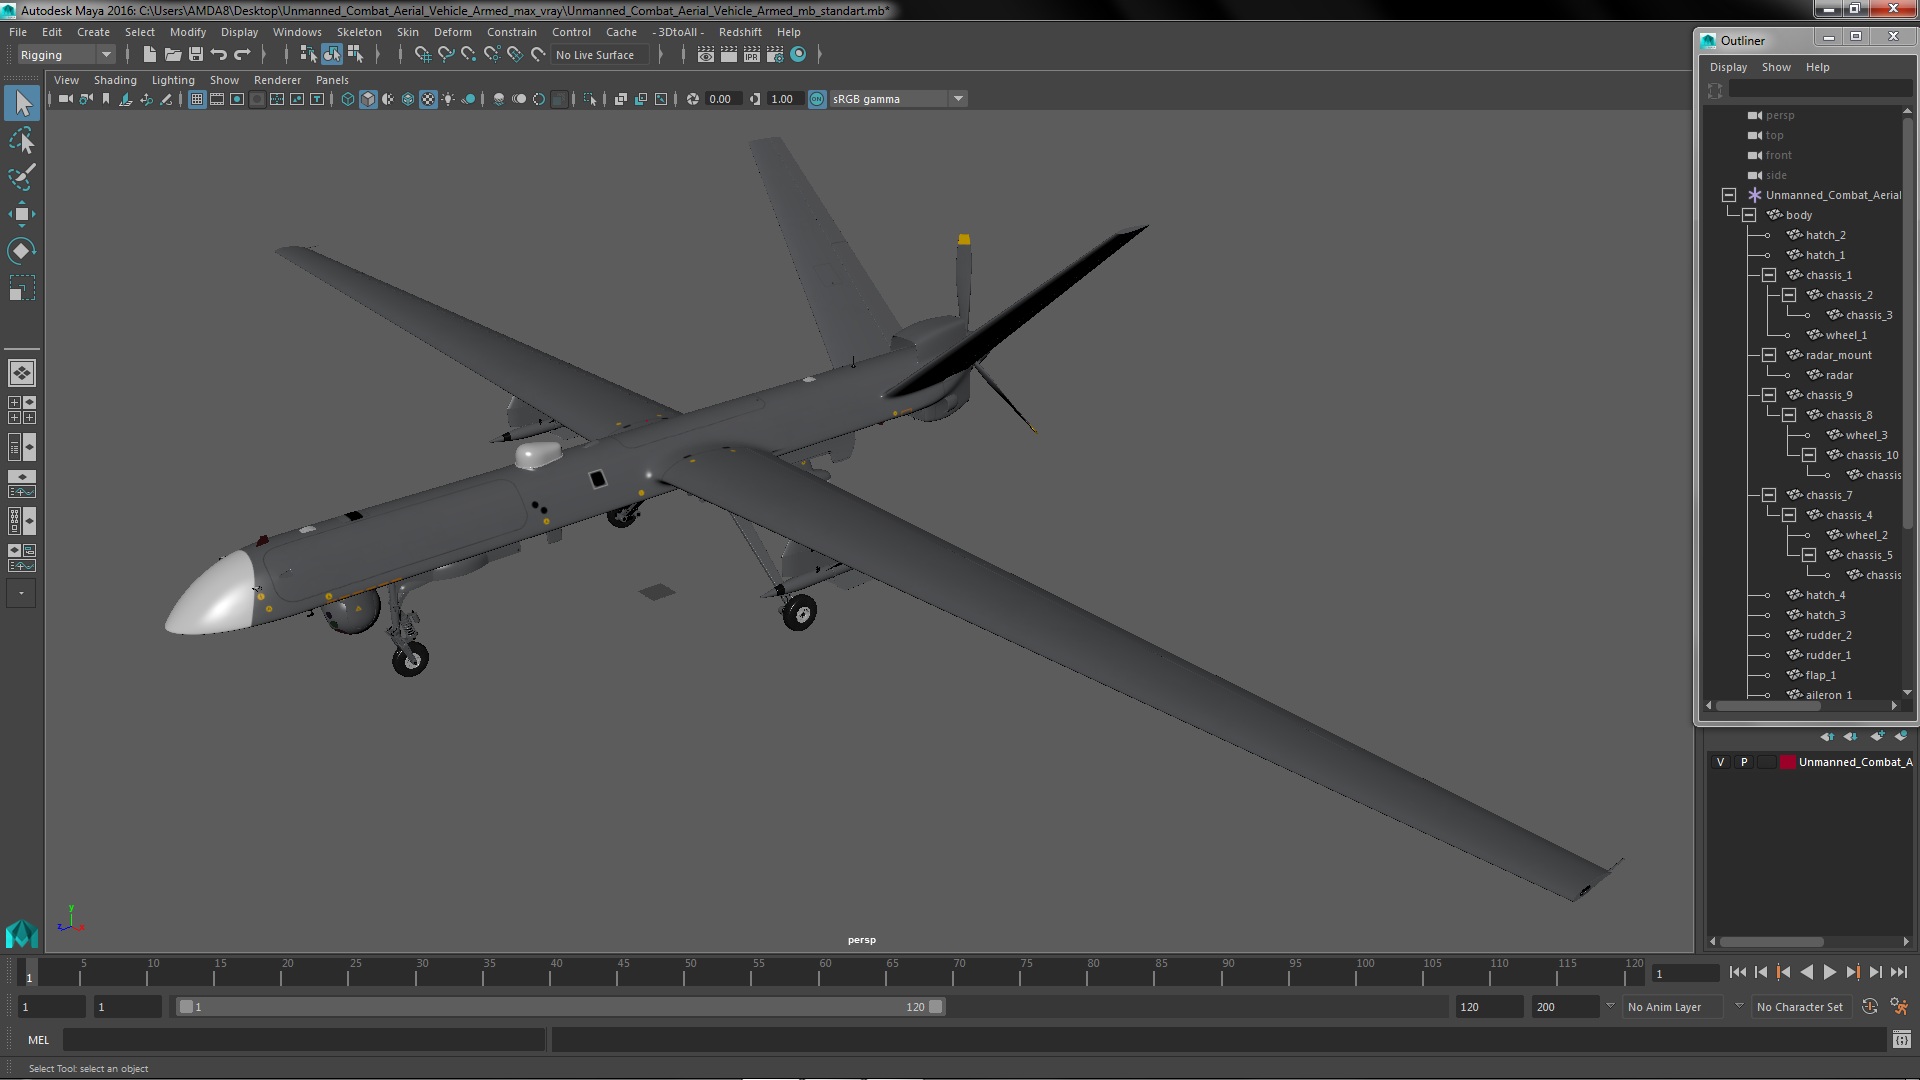1920x1080 pixels.
Task: Start IPR render
Action: [752, 55]
